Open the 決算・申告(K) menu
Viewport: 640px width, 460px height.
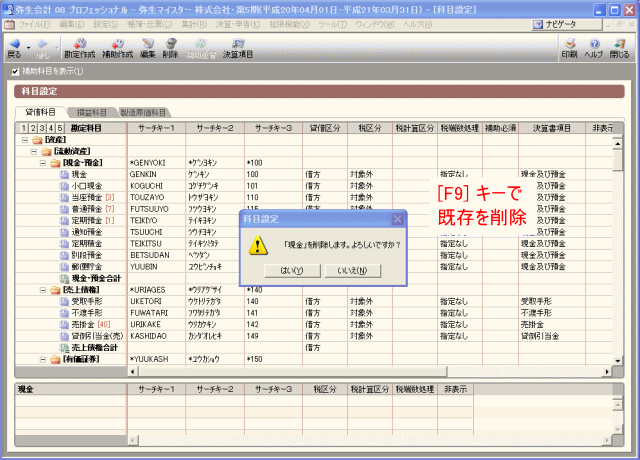238,24
